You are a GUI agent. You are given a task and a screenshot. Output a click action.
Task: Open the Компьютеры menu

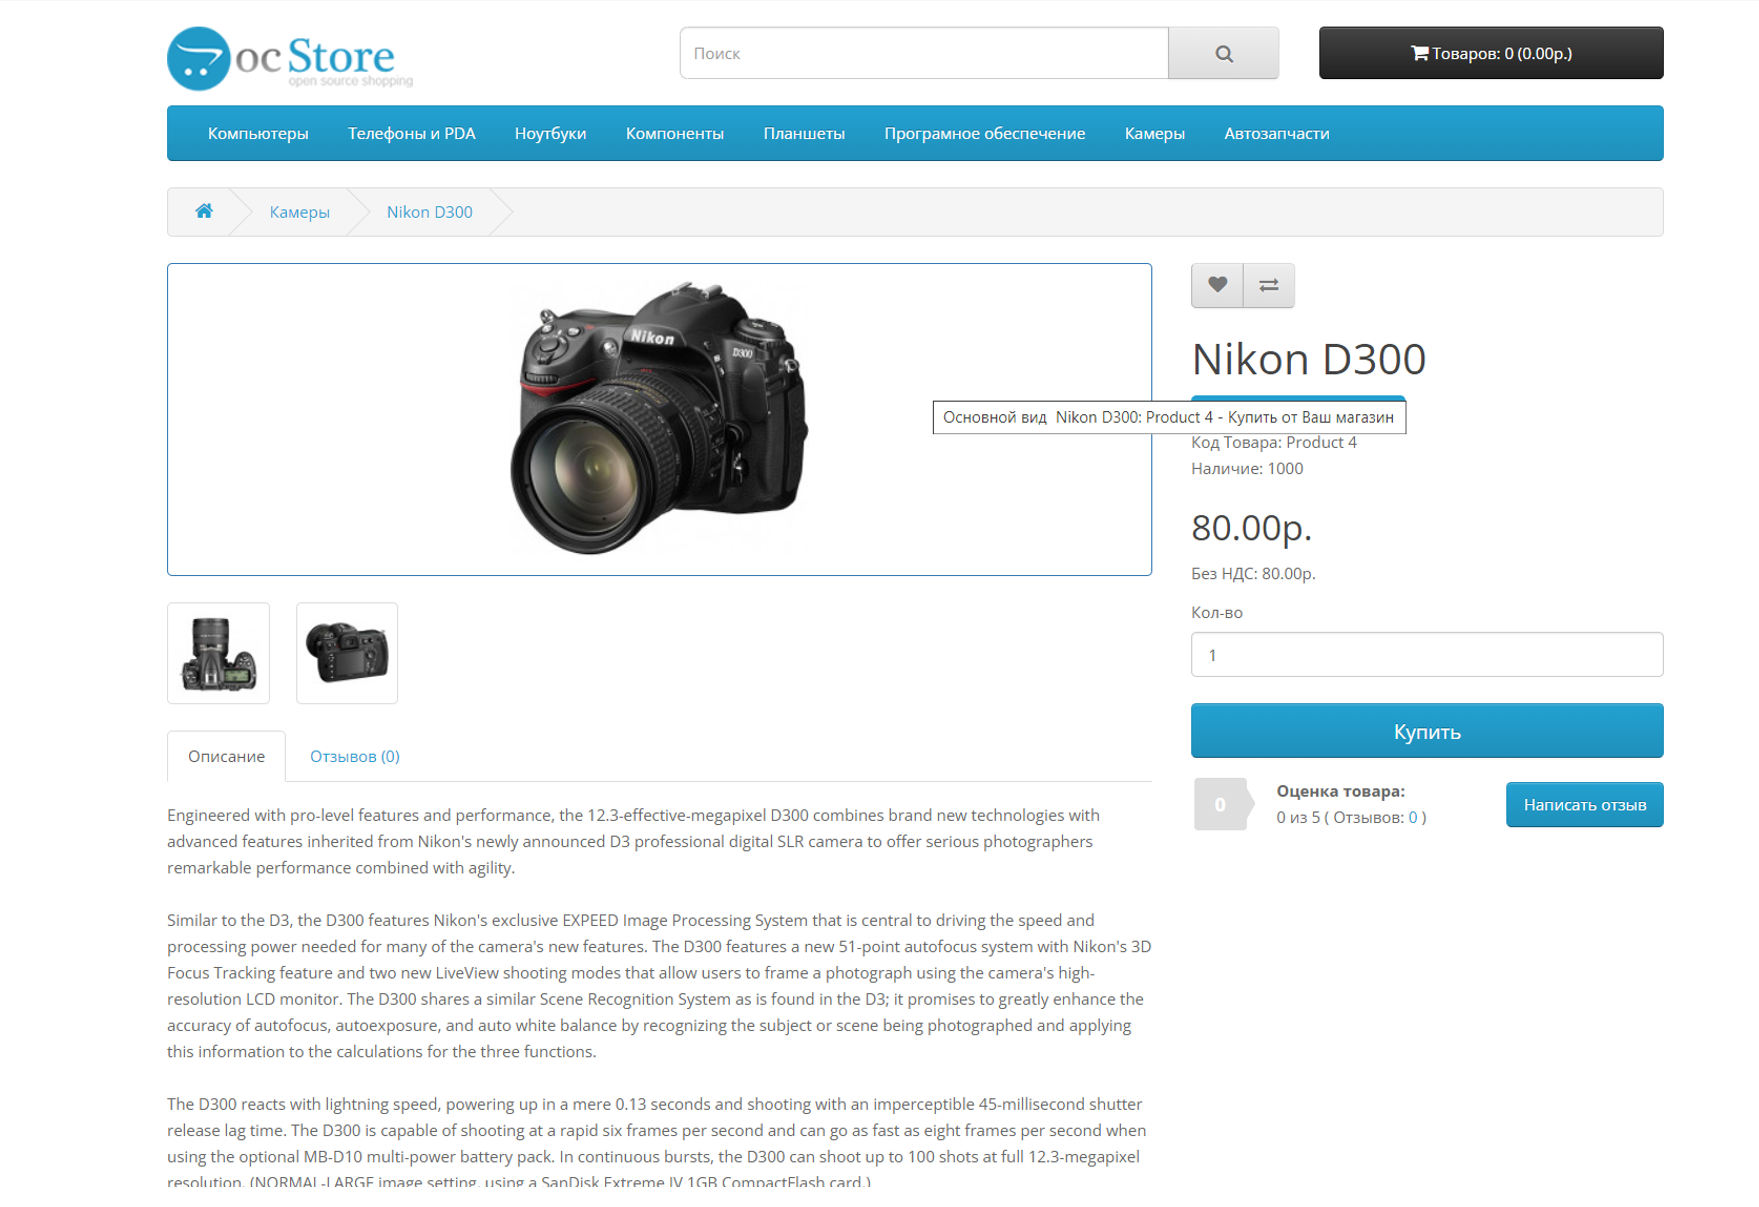point(258,133)
